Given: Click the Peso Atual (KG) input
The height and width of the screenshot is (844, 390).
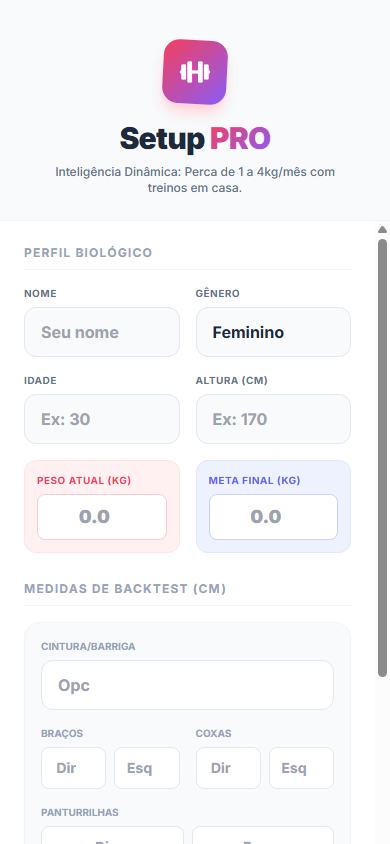Looking at the screenshot, I should pyautogui.click(x=102, y=517).
